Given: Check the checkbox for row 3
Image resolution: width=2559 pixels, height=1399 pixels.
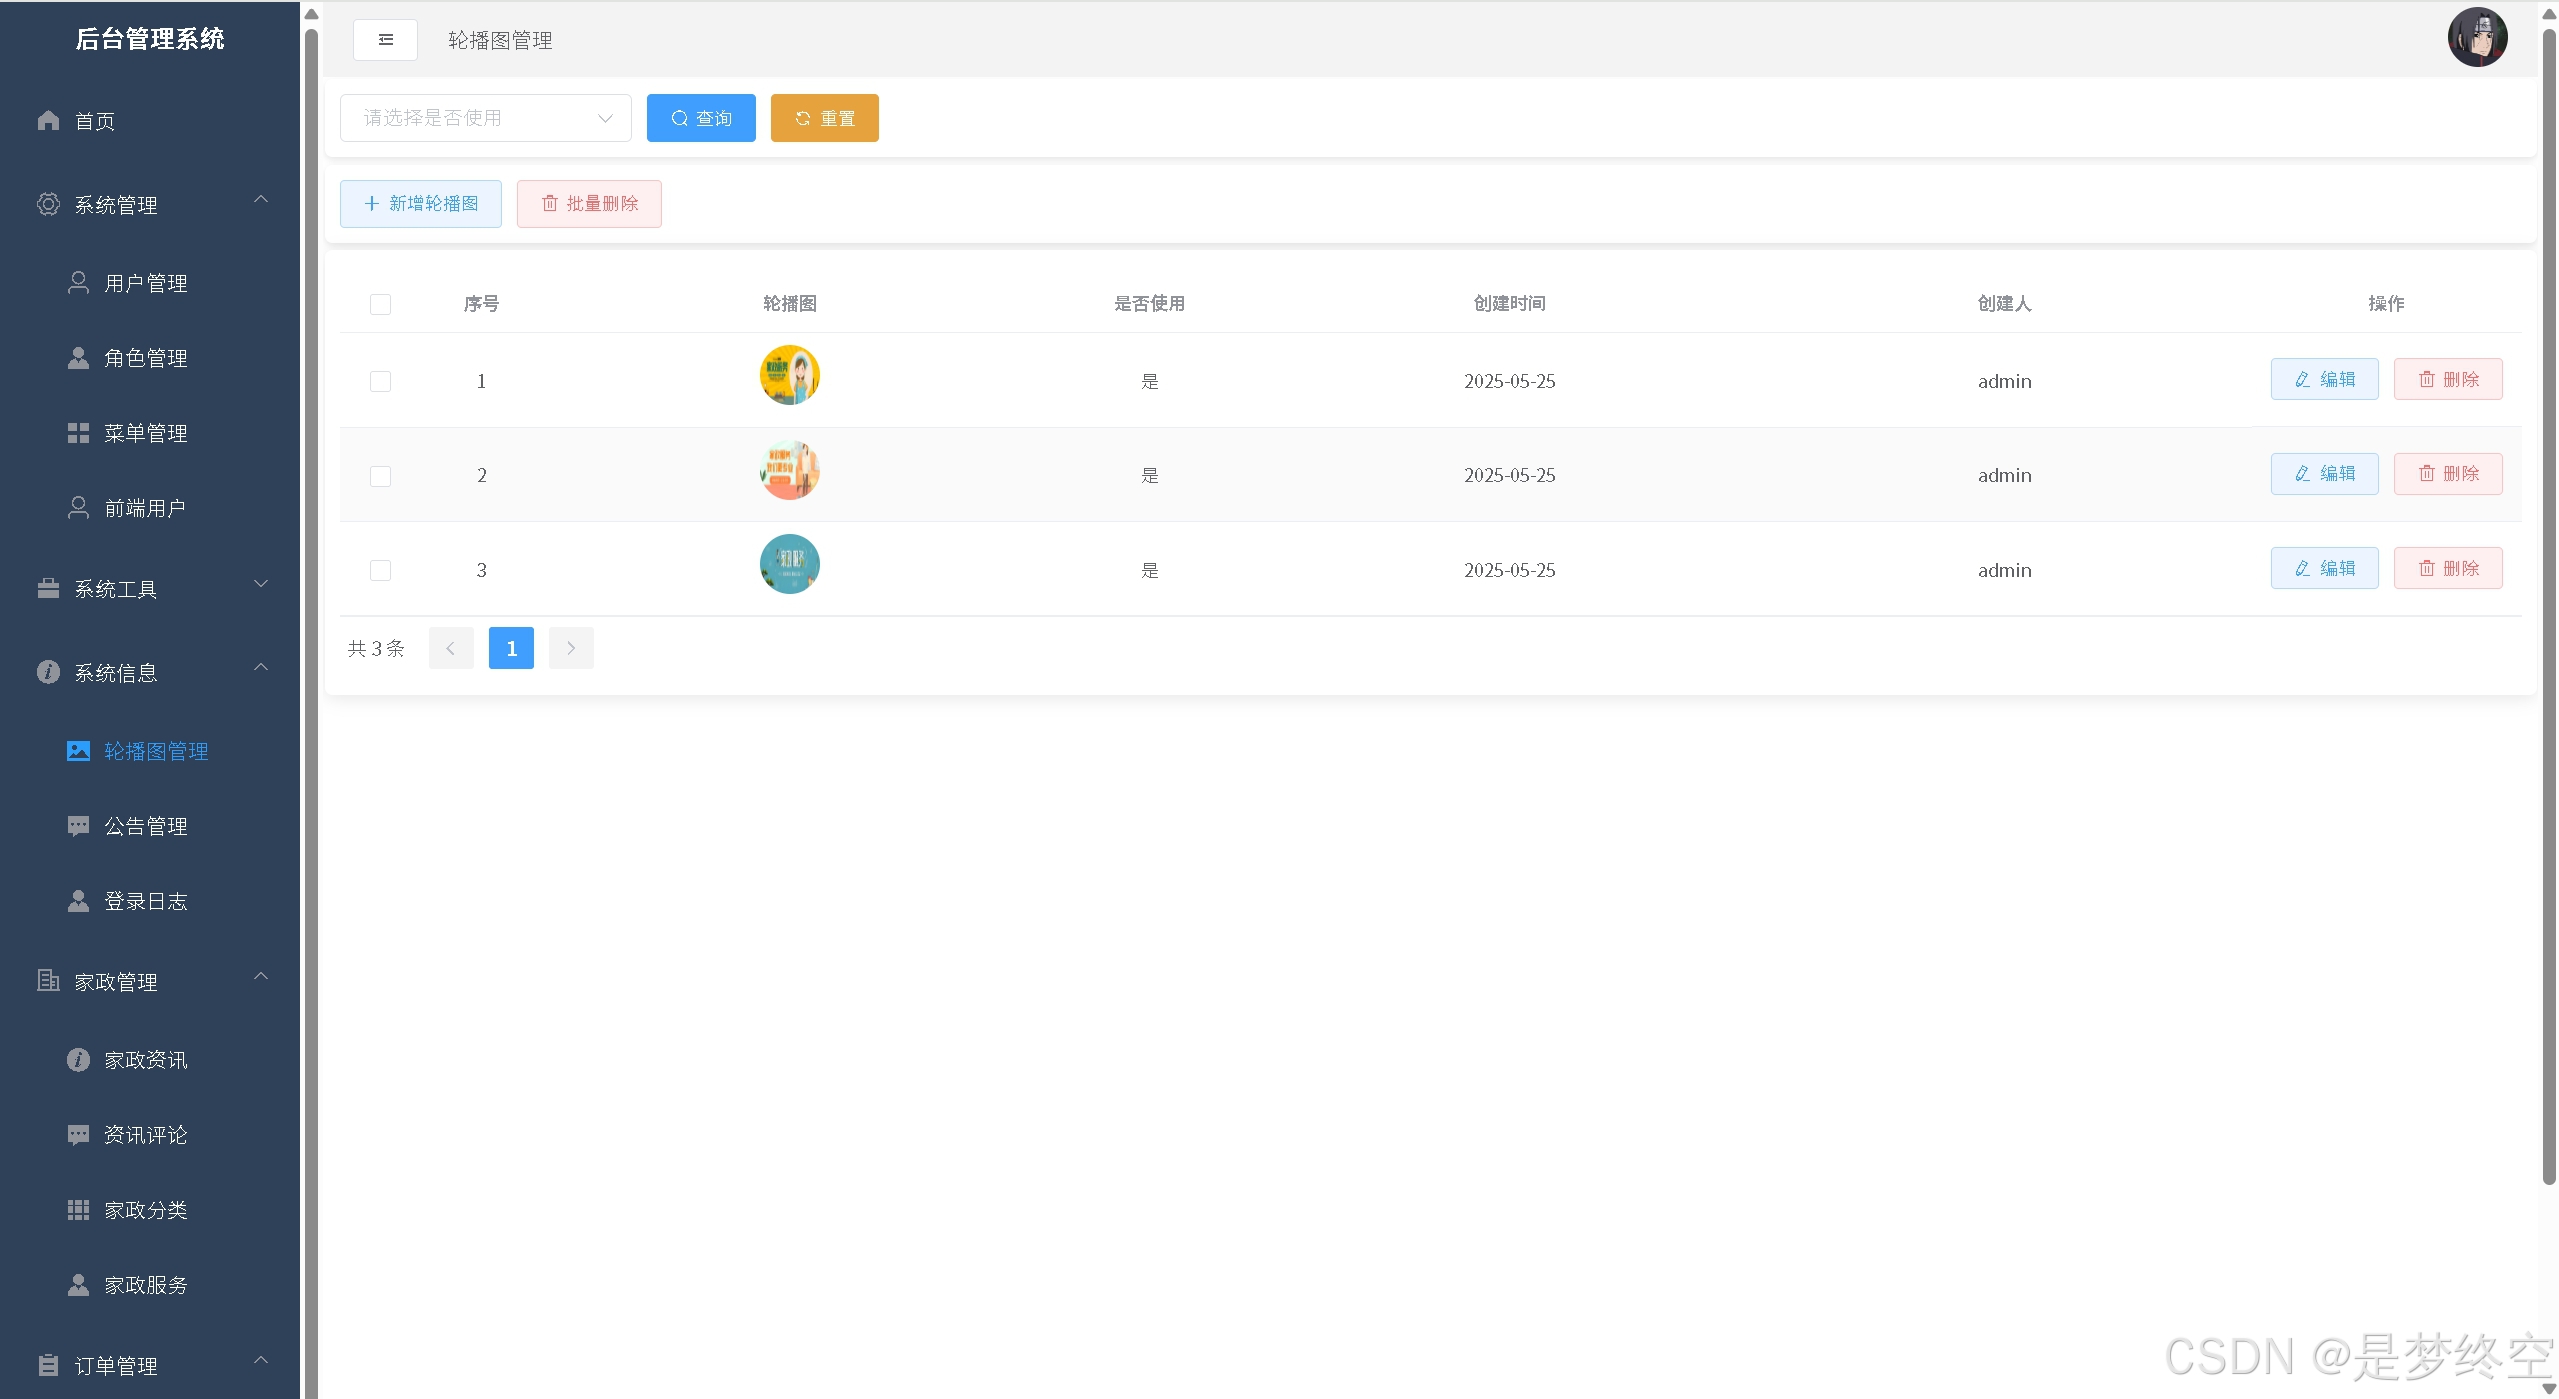Looking at the screenshot, I should pos(380,570).
